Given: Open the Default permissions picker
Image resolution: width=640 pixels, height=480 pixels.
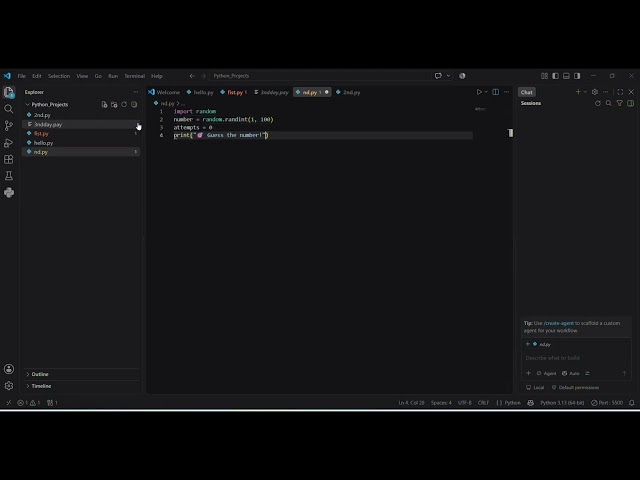Looking at the screenshot, I should [x=576, y=388].
